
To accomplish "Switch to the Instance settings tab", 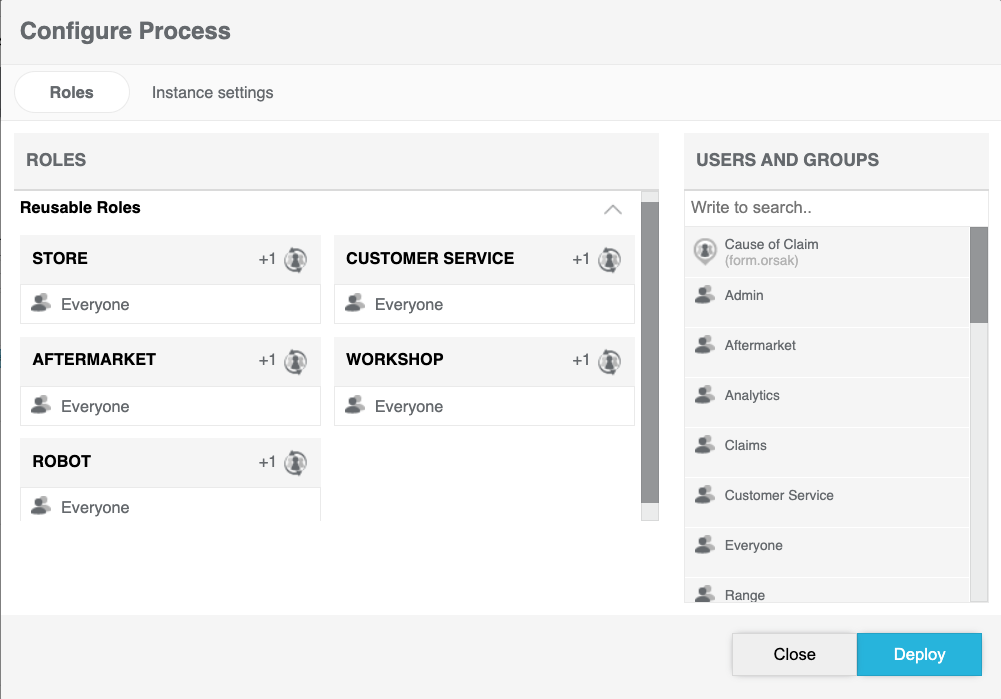I will pos(212,93).
